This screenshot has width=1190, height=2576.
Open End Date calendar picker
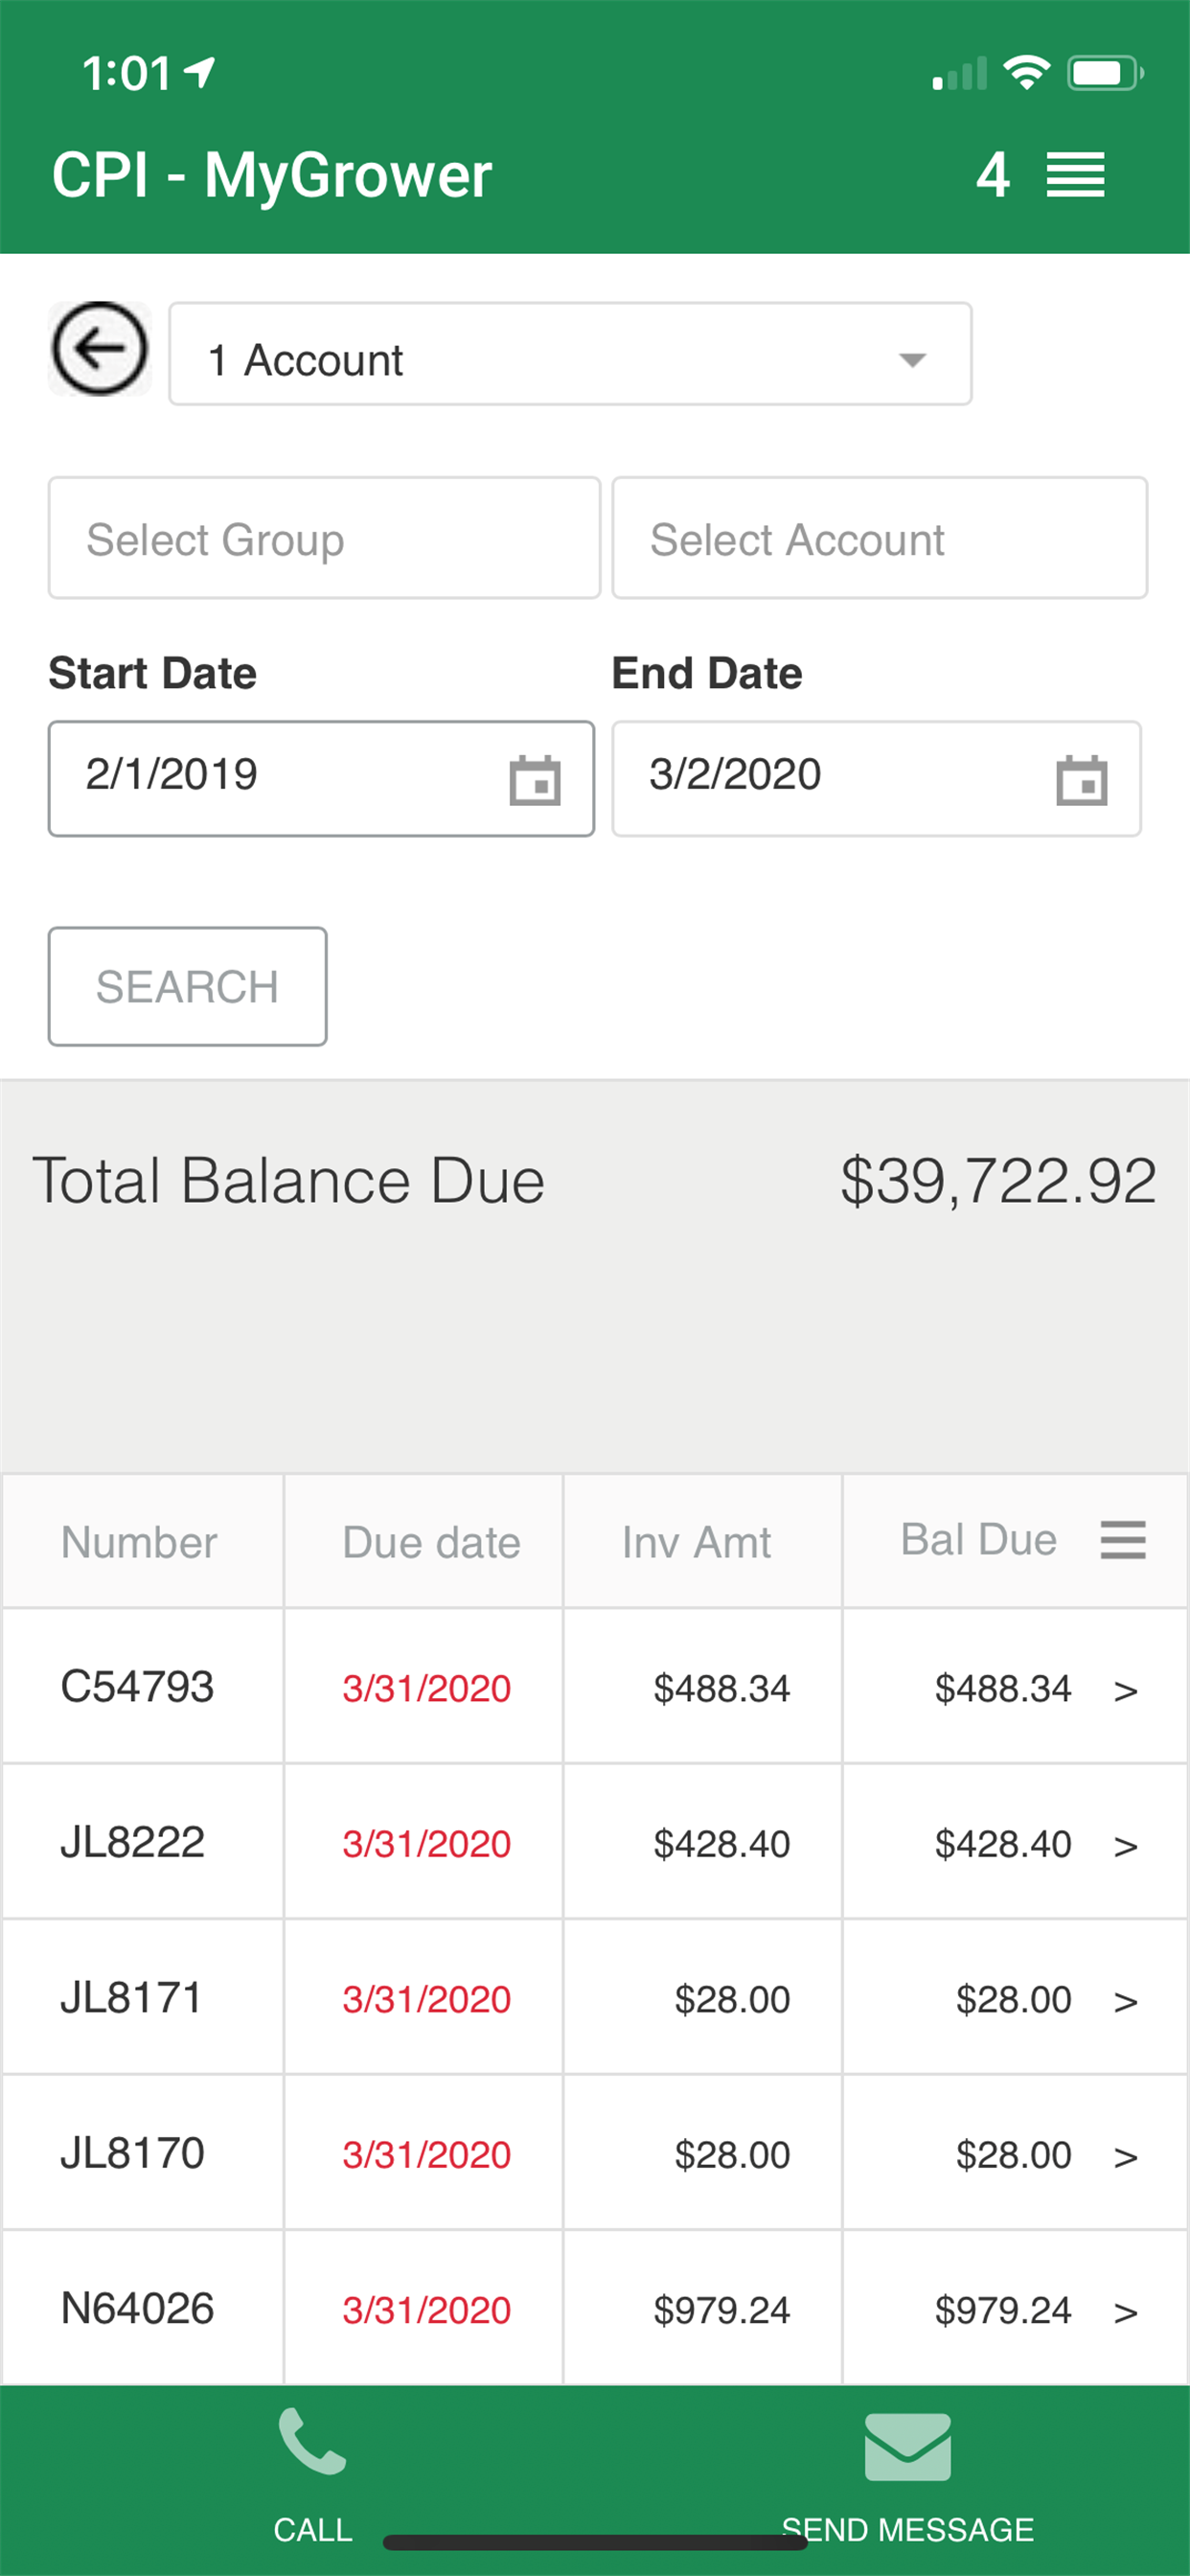(x=1081, y=781)
